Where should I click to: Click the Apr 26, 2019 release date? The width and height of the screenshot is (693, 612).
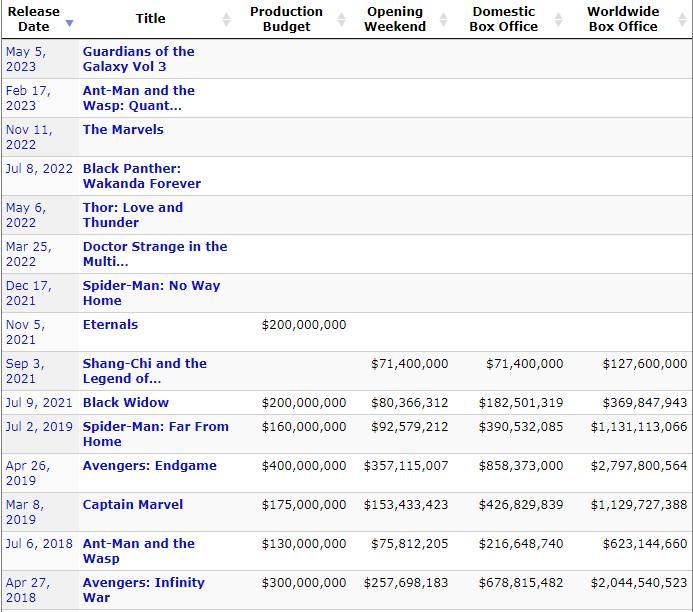28,473
